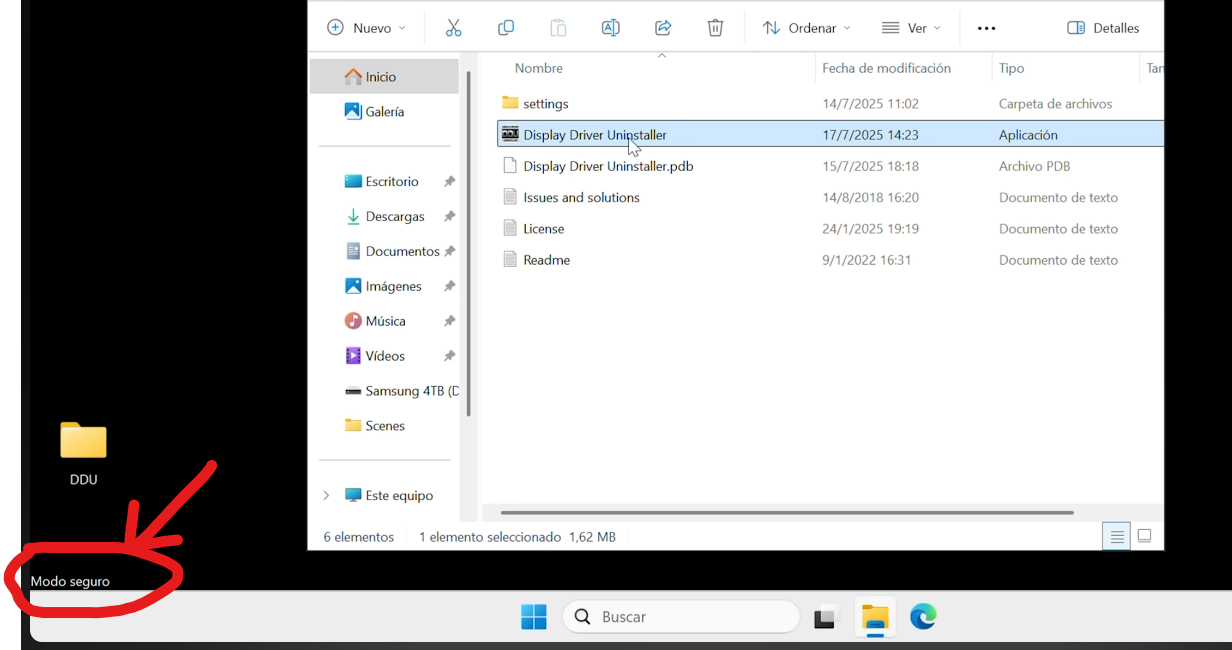Click the Share icon in toolbar

click(x=662, y=28)
